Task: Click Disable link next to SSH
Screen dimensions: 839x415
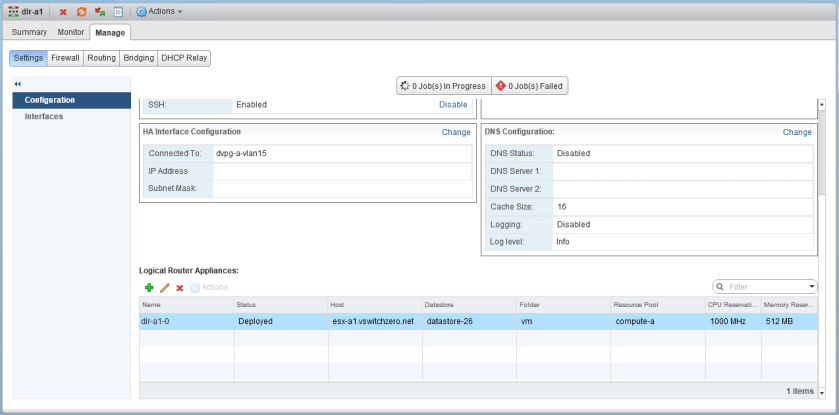Action: (x=453, y=104)
